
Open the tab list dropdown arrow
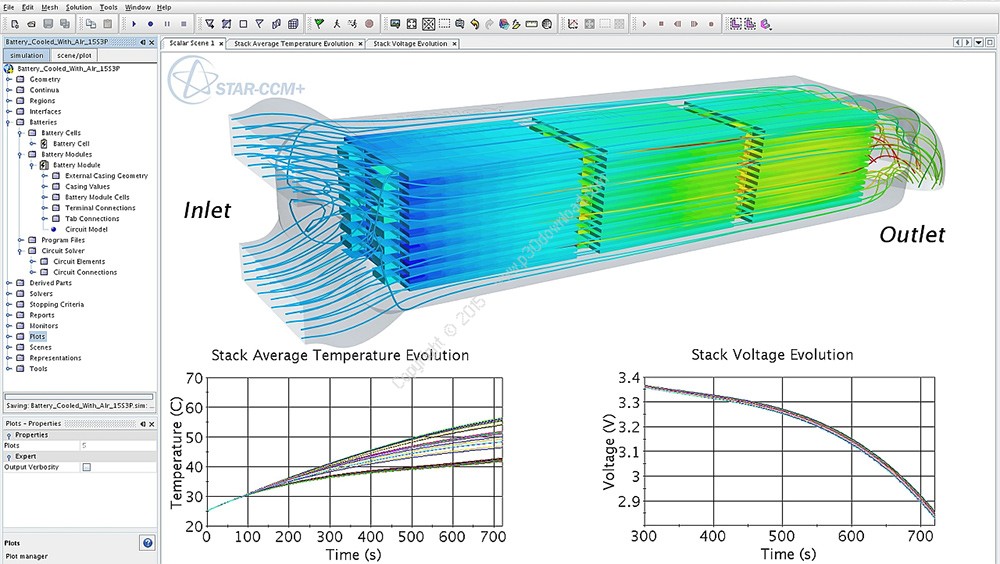click(979, 43)
